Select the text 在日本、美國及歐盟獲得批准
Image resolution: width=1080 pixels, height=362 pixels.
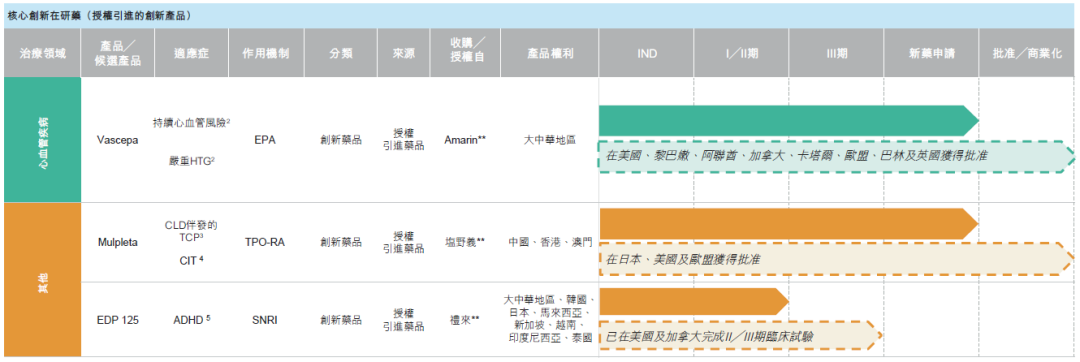(x=683, y=259)
